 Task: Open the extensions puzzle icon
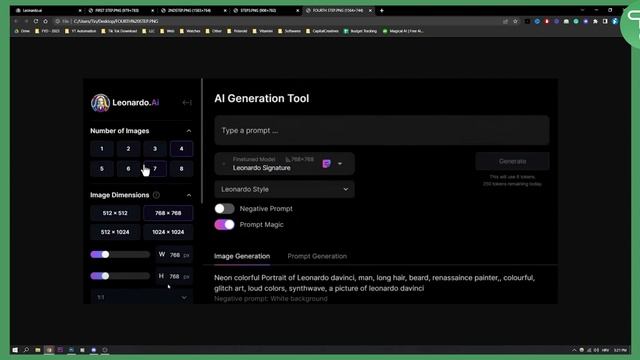(x=595, y=21)
